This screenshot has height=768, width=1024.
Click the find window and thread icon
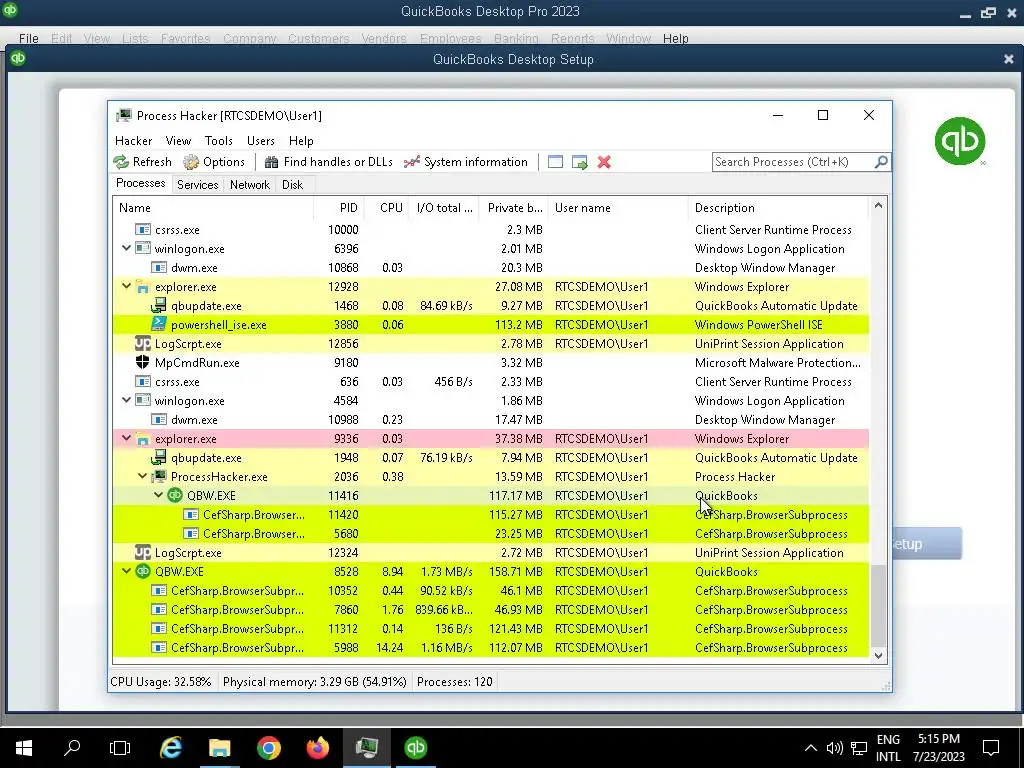click(579, 162)
